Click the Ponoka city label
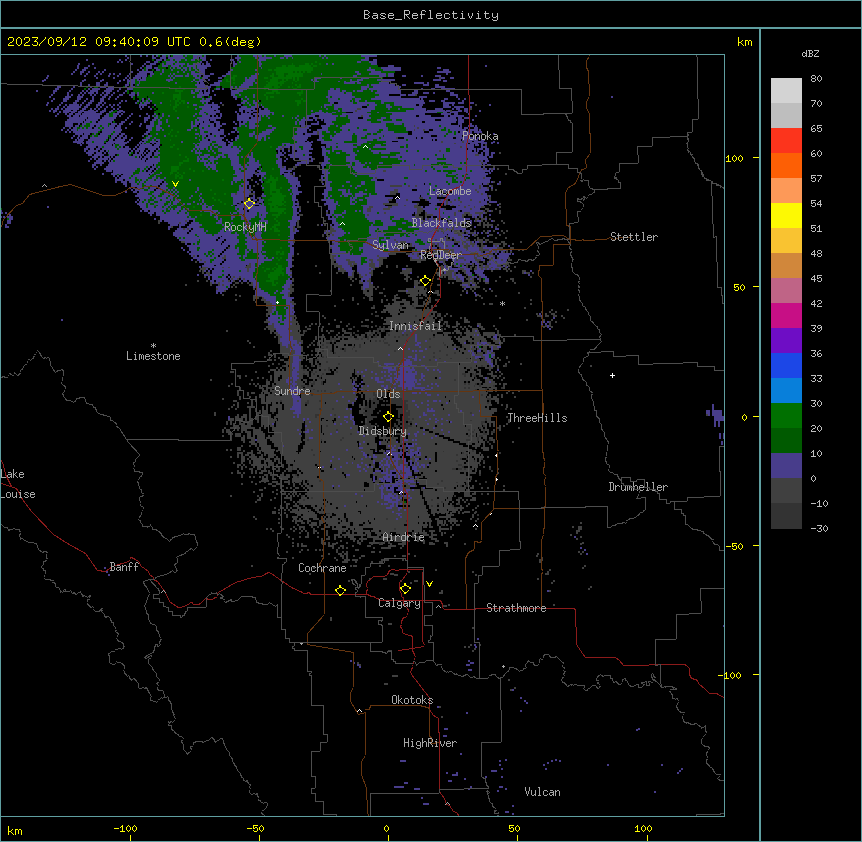Screen dimensions: 862x842 point(480,136)
